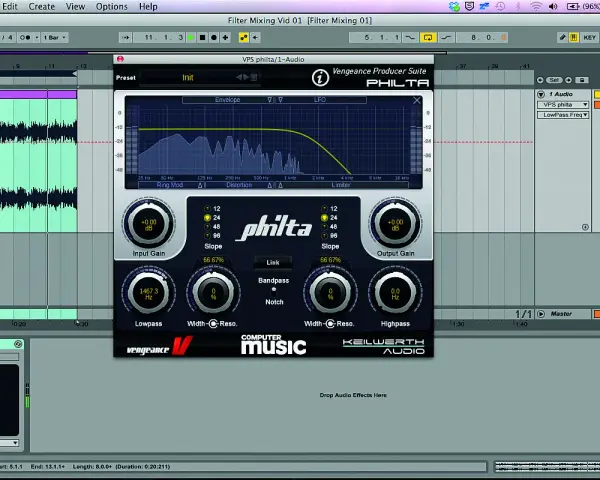Viewport: 600px width, 480px height.
Task: Click the Init preset name field
Action: pyautogui.click(x=188, y=78)
